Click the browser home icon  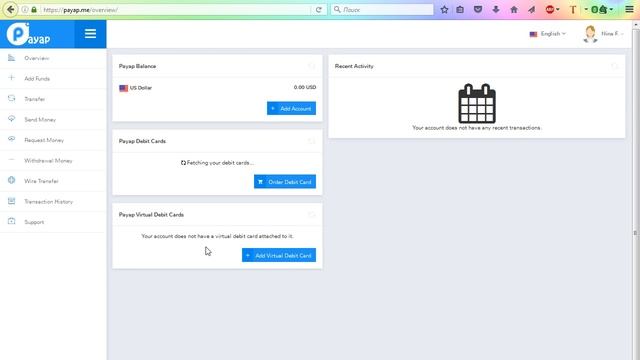click(x=513, y=9)
